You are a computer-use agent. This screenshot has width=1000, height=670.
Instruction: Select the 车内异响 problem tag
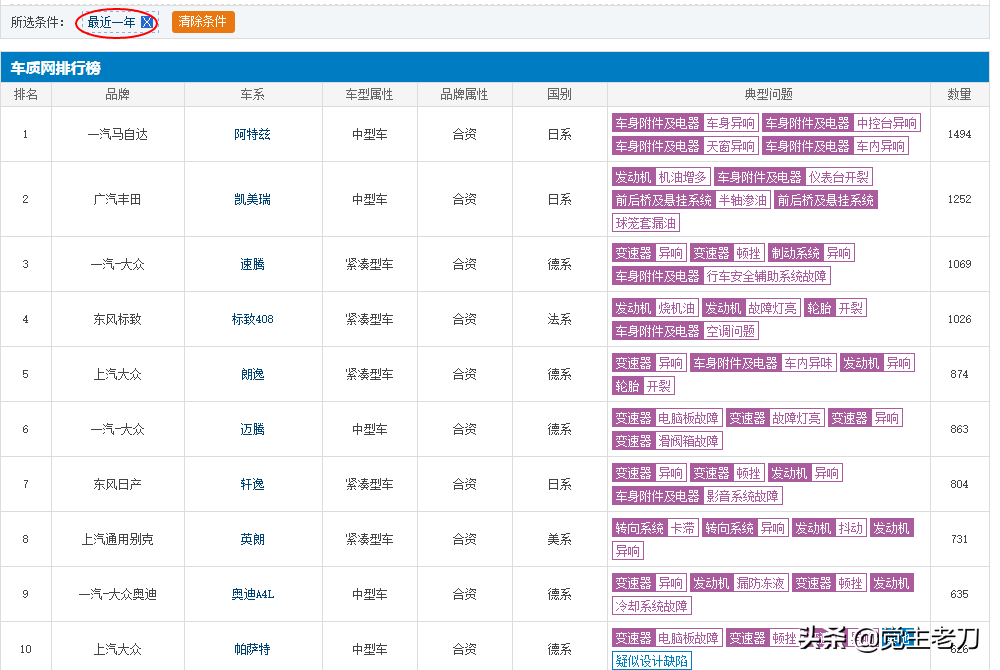880,146
